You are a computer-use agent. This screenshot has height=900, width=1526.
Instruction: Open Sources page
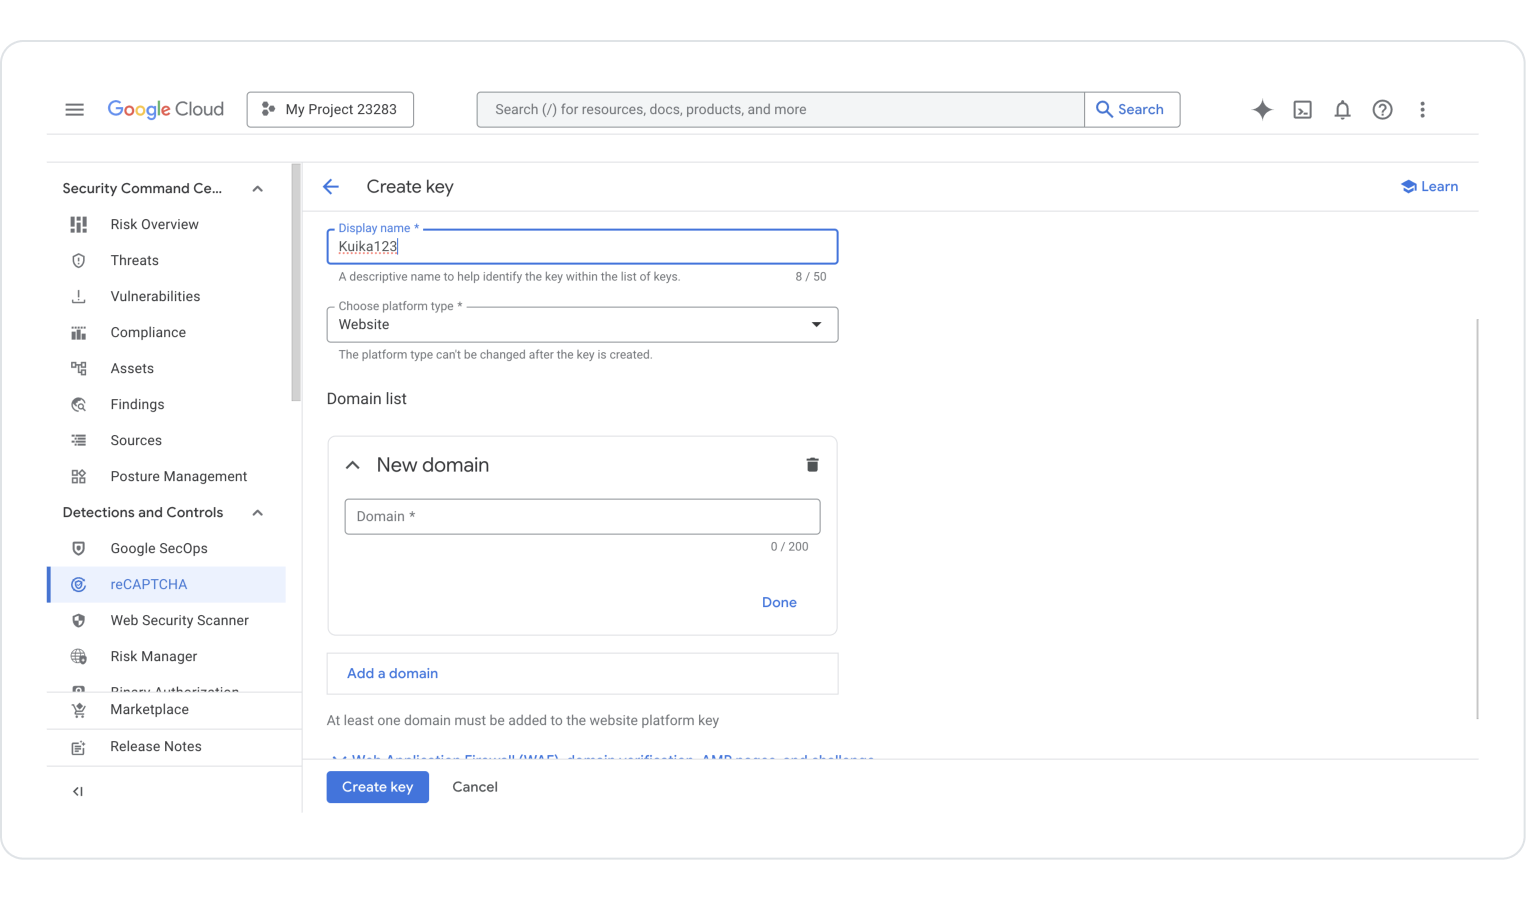pyautogui.click(x=136, y=441)
